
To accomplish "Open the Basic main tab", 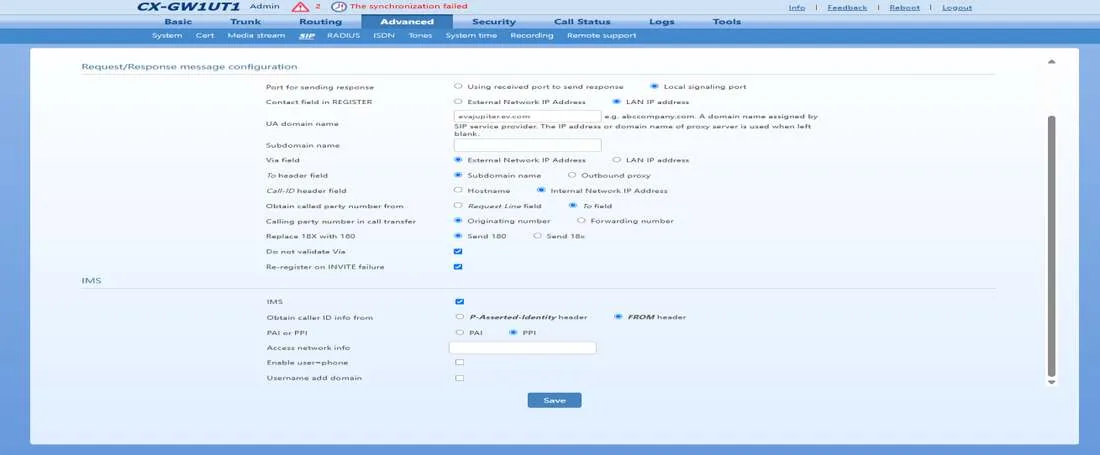I will pos(178,22).
